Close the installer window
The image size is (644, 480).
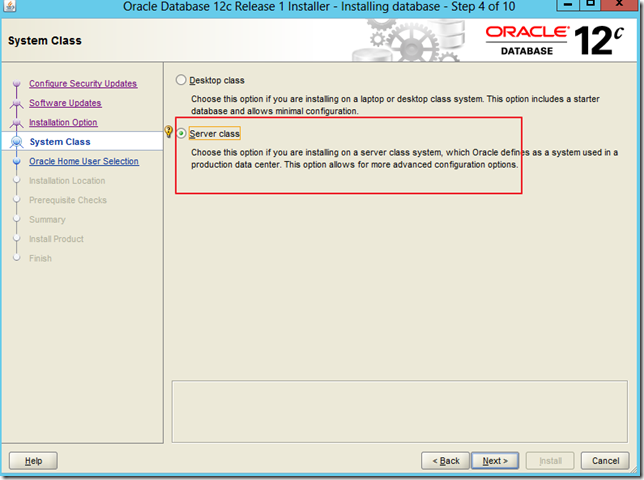pos(619,4)
